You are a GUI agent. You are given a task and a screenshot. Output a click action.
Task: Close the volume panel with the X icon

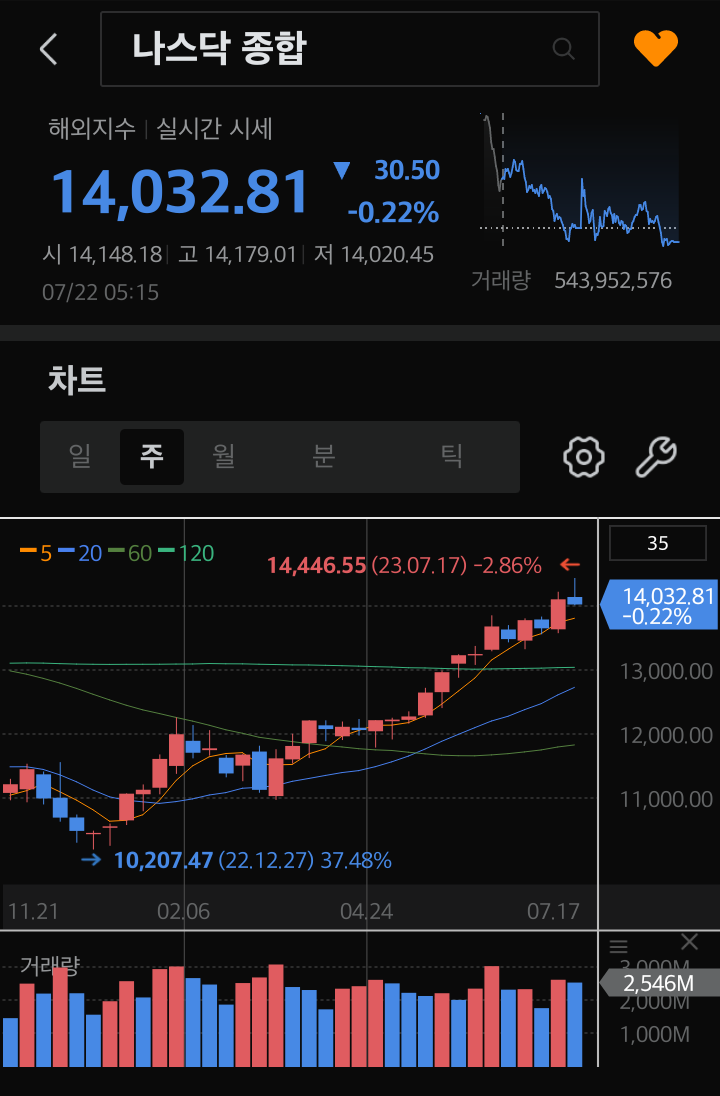[x=689, y=942]
